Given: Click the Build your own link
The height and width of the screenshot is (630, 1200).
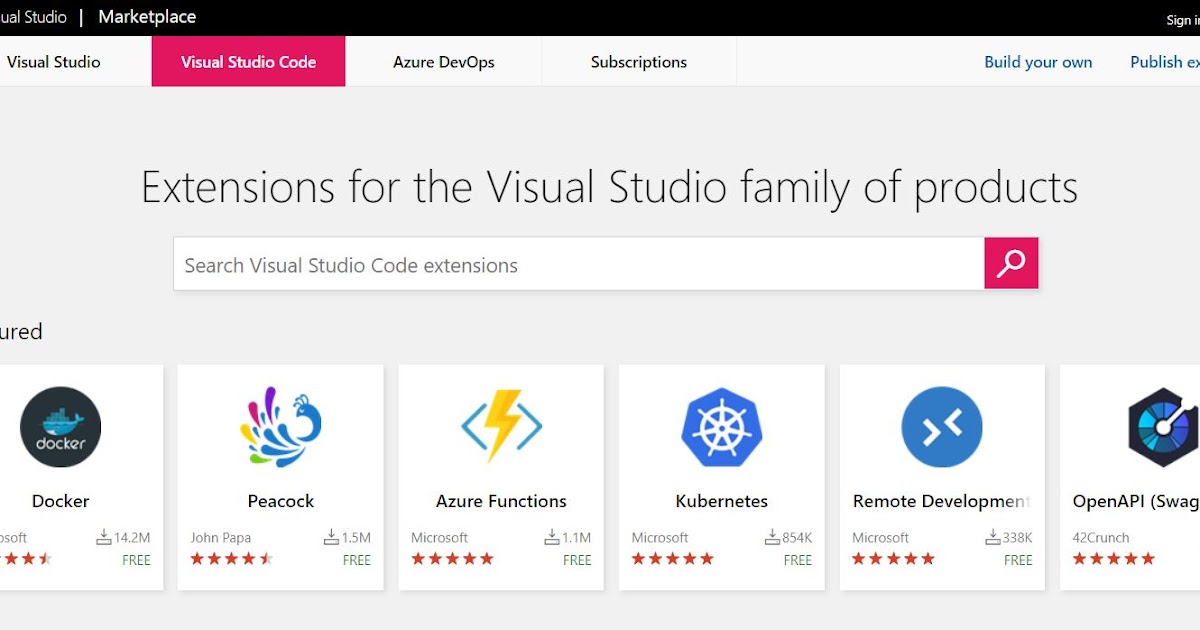Looking at the screenshot, I should point(1038,62).
